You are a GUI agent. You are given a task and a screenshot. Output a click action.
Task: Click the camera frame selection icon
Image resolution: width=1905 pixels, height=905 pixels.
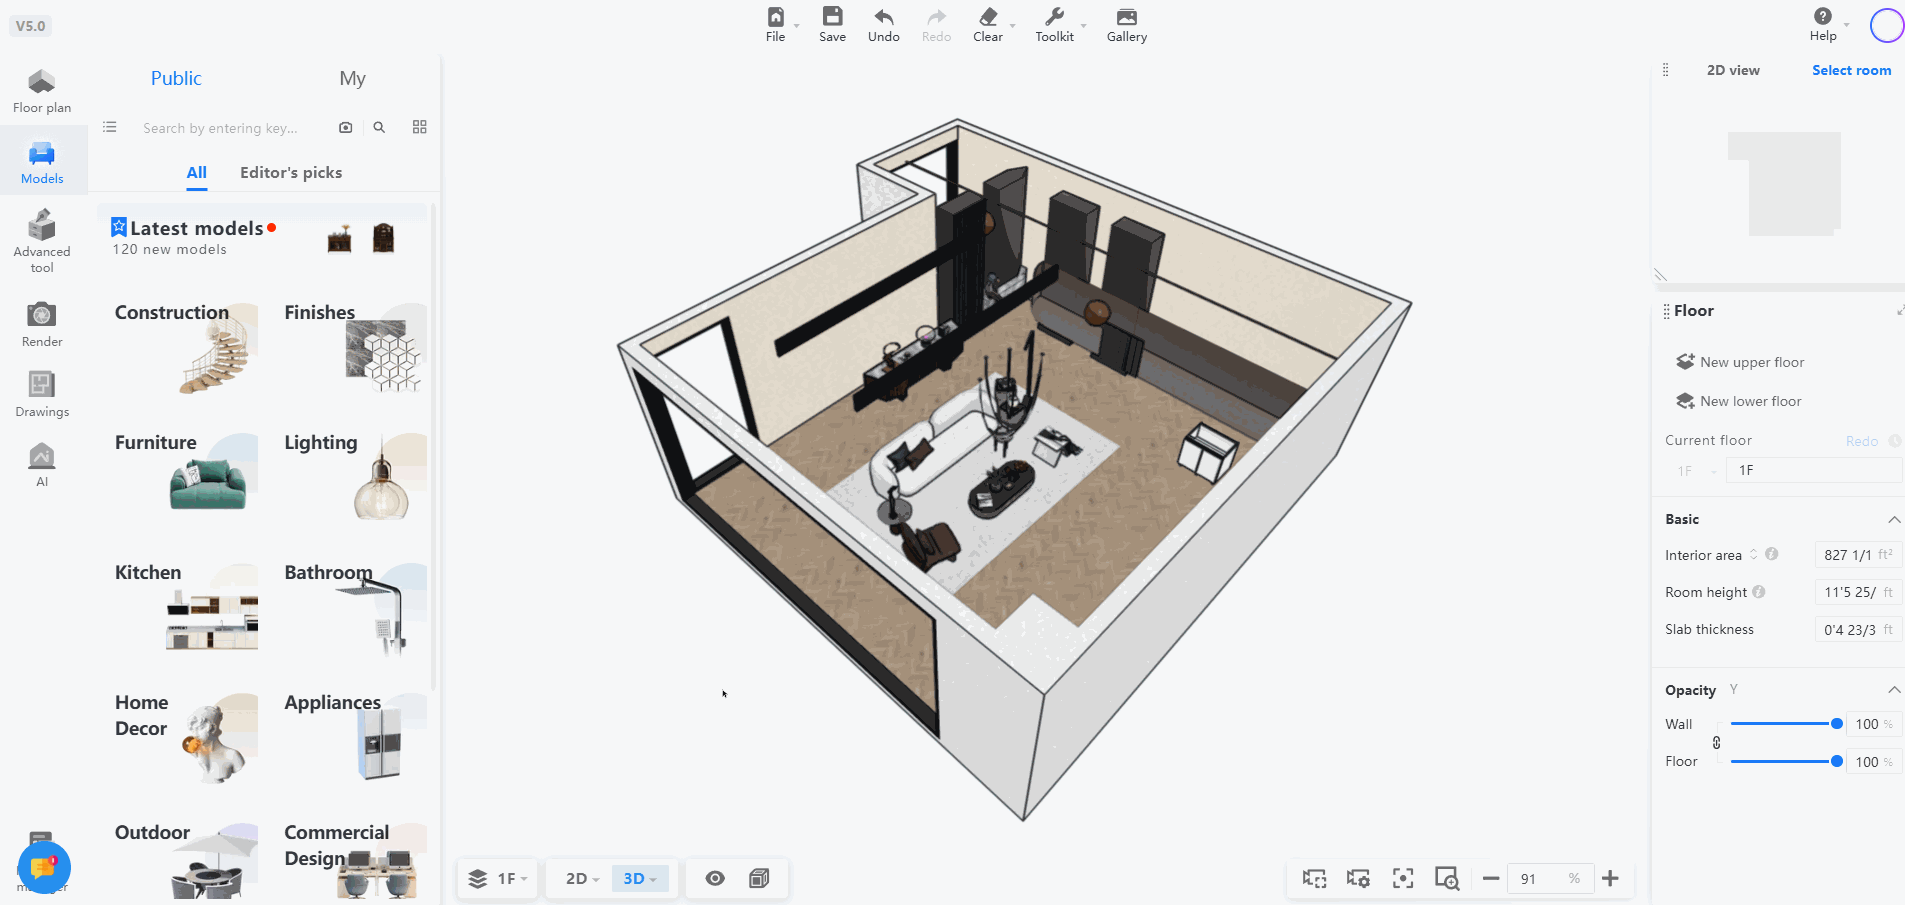click(1314, 878)
